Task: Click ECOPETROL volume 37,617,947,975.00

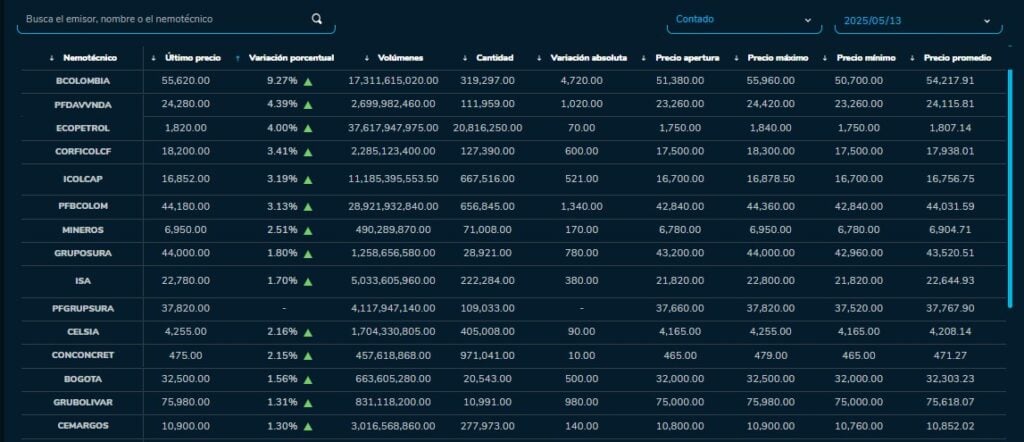Action: (393, 128)
